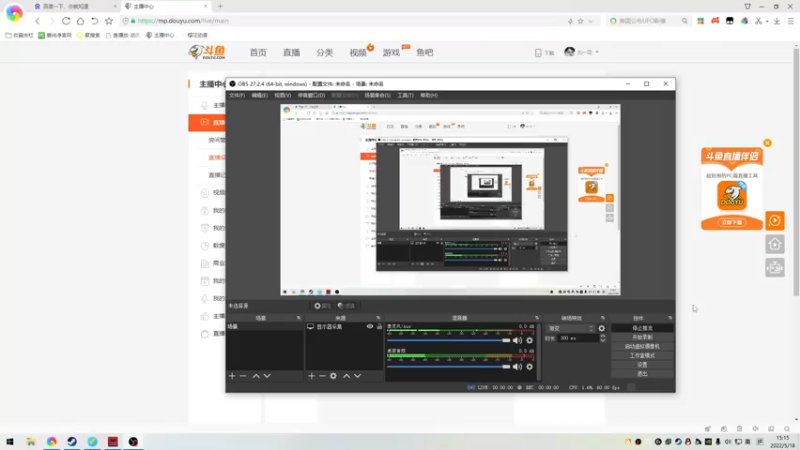Viewport: 800px width, 450px height.
Task: Select 显示器采集 source row
Action: click(x=344, y=327)
